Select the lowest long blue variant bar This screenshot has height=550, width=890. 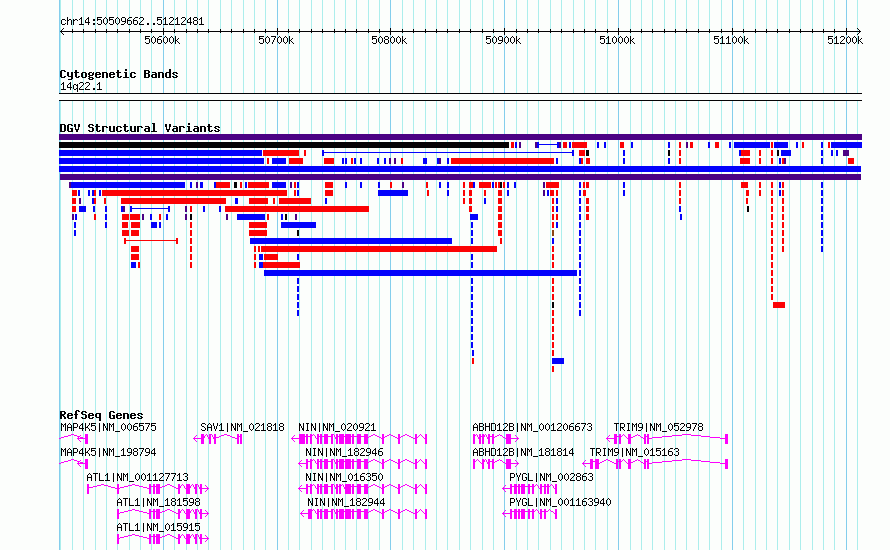(x=421, y=273)
